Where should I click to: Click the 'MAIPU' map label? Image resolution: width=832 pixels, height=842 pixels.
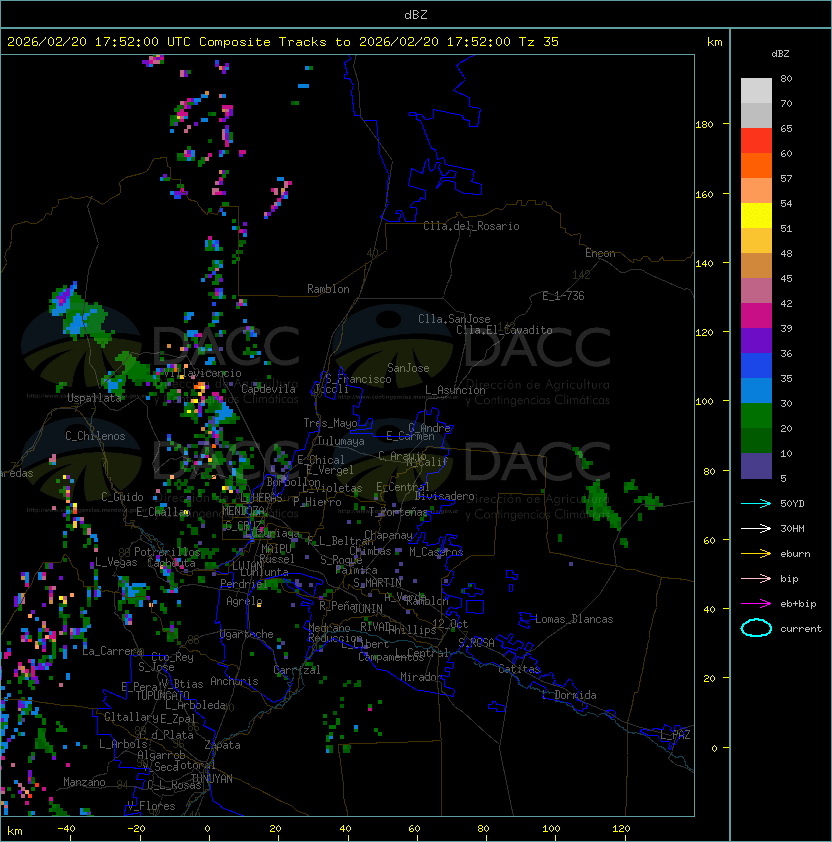click(x=276, y=549)
